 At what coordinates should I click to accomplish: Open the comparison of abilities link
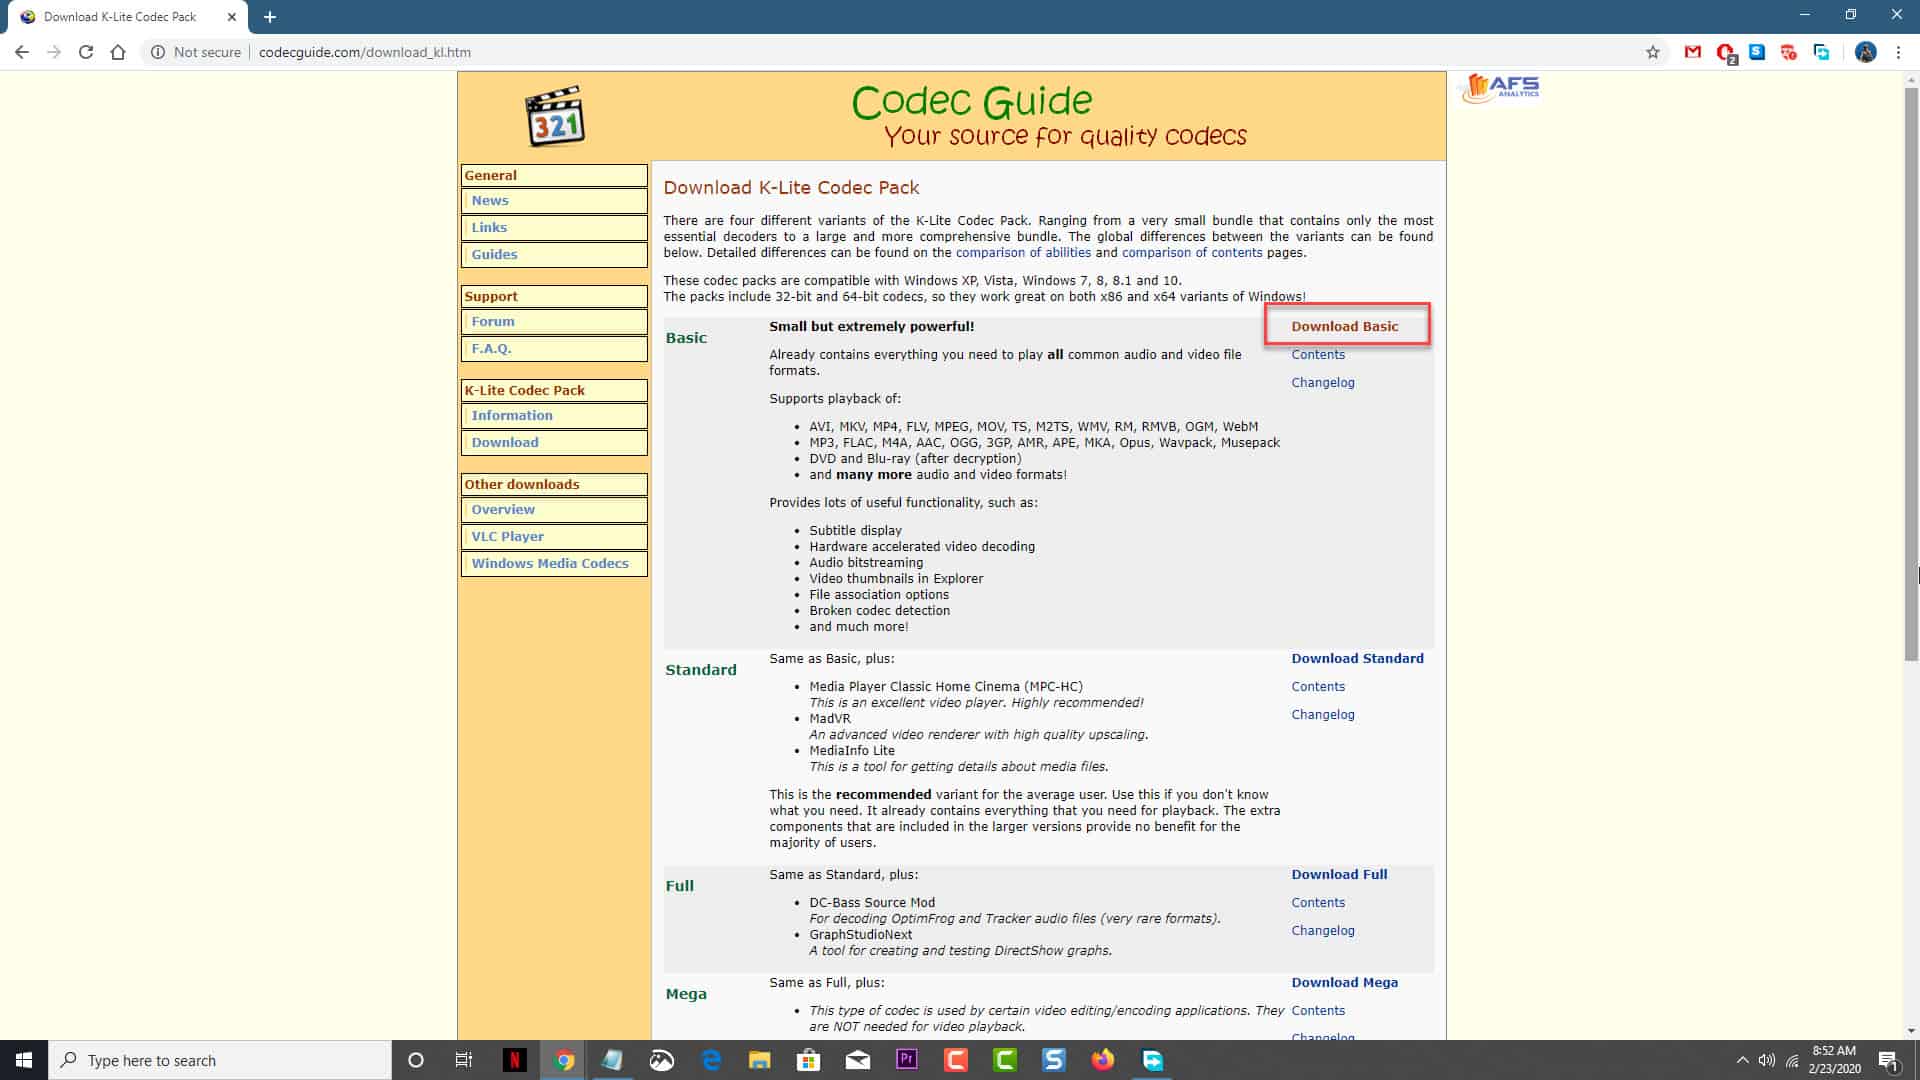point(1023,252)
